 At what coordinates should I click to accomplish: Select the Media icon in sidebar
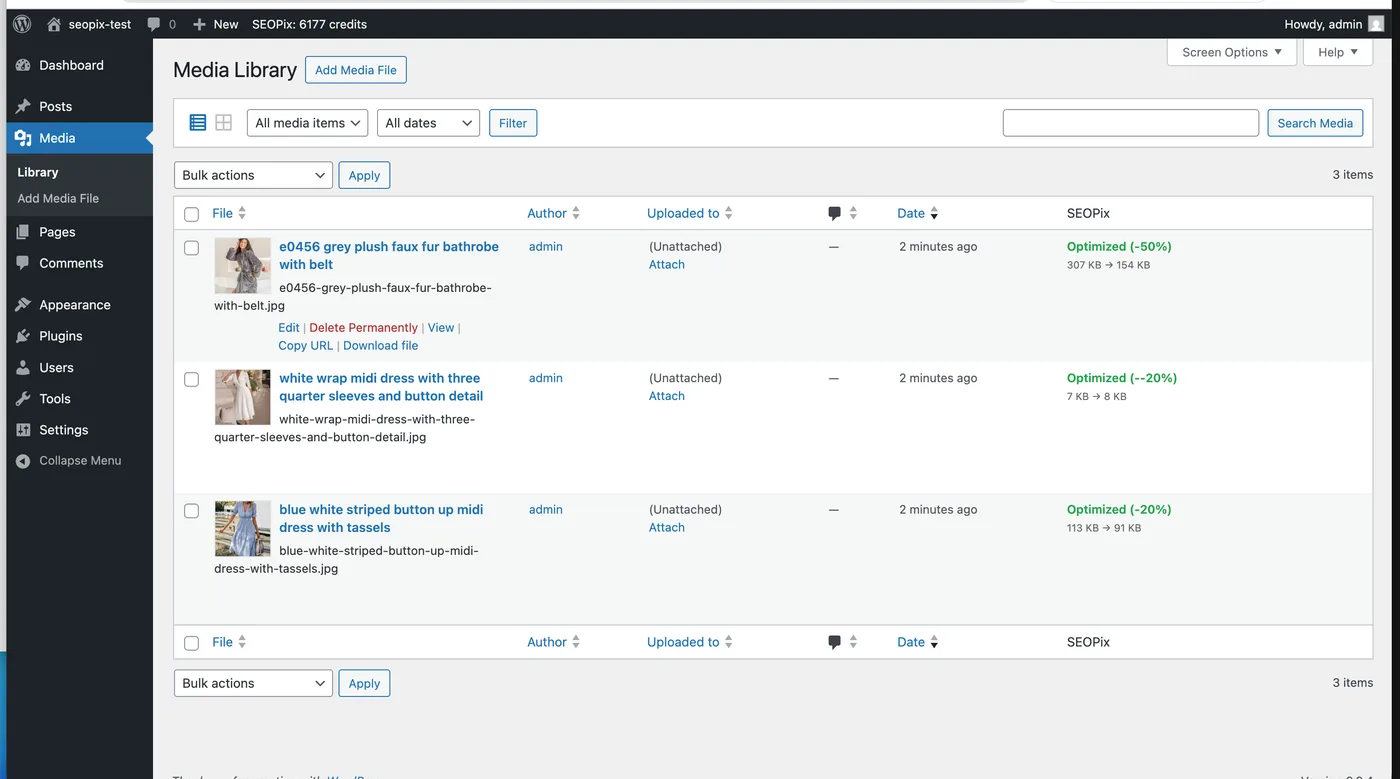24,138
